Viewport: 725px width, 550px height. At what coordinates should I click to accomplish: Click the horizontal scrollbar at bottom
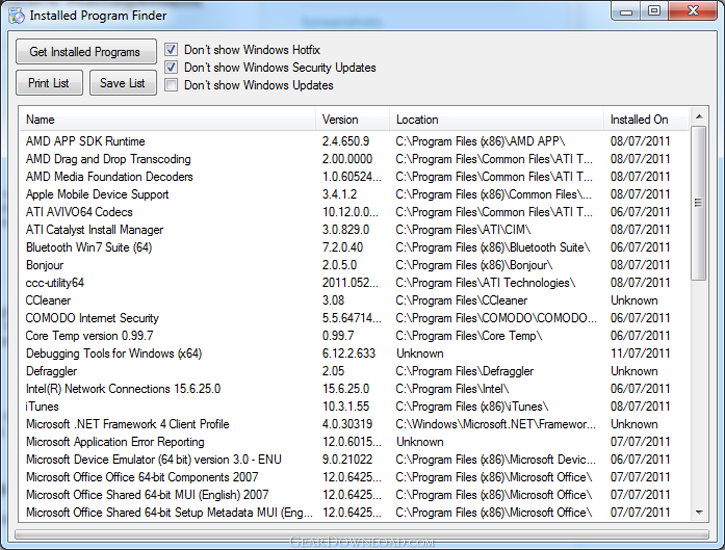pyautogui.click(x=362, y=535)
